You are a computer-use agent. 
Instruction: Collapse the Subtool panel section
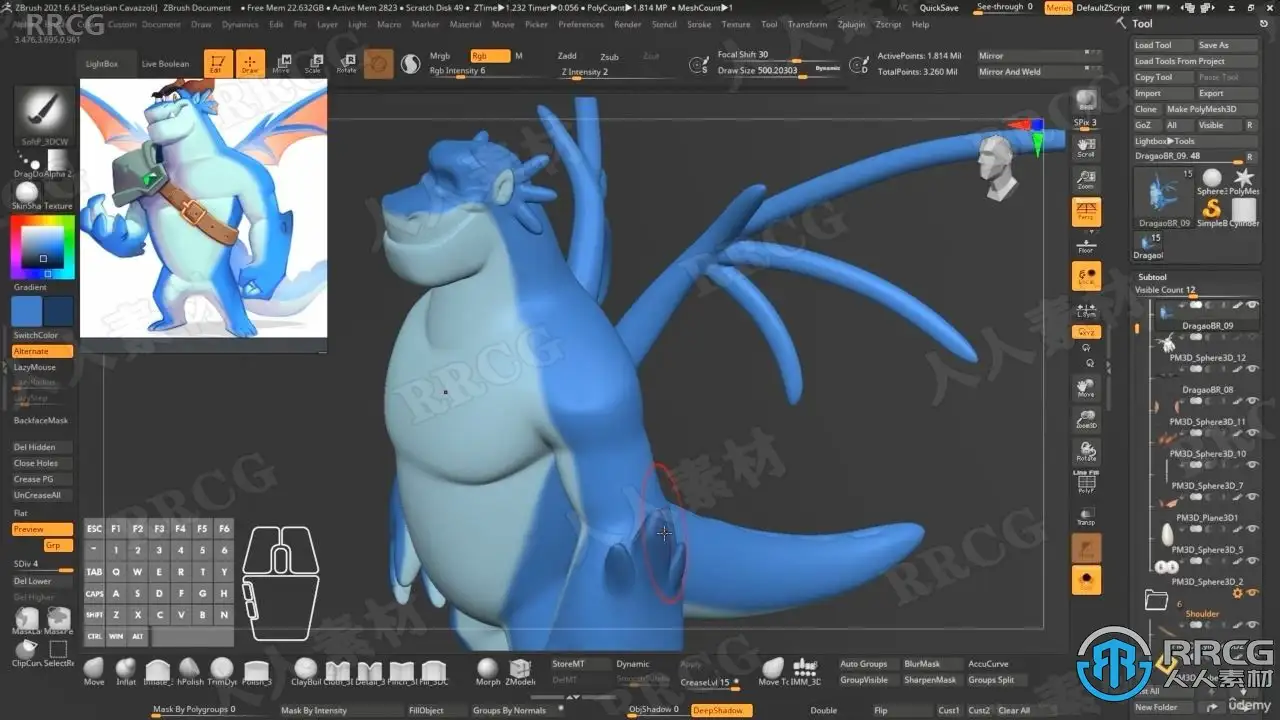click(1152, 277)
